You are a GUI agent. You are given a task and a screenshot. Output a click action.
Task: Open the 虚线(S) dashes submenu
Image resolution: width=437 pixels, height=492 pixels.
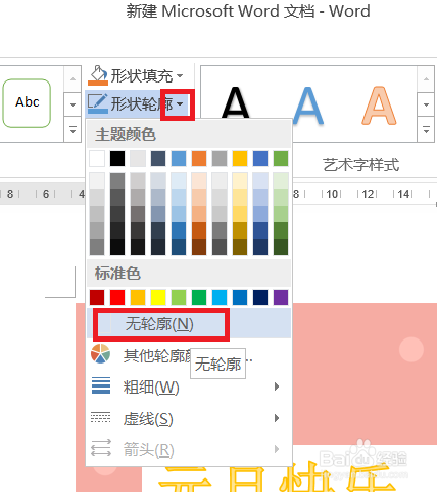[x=189, y=418]
